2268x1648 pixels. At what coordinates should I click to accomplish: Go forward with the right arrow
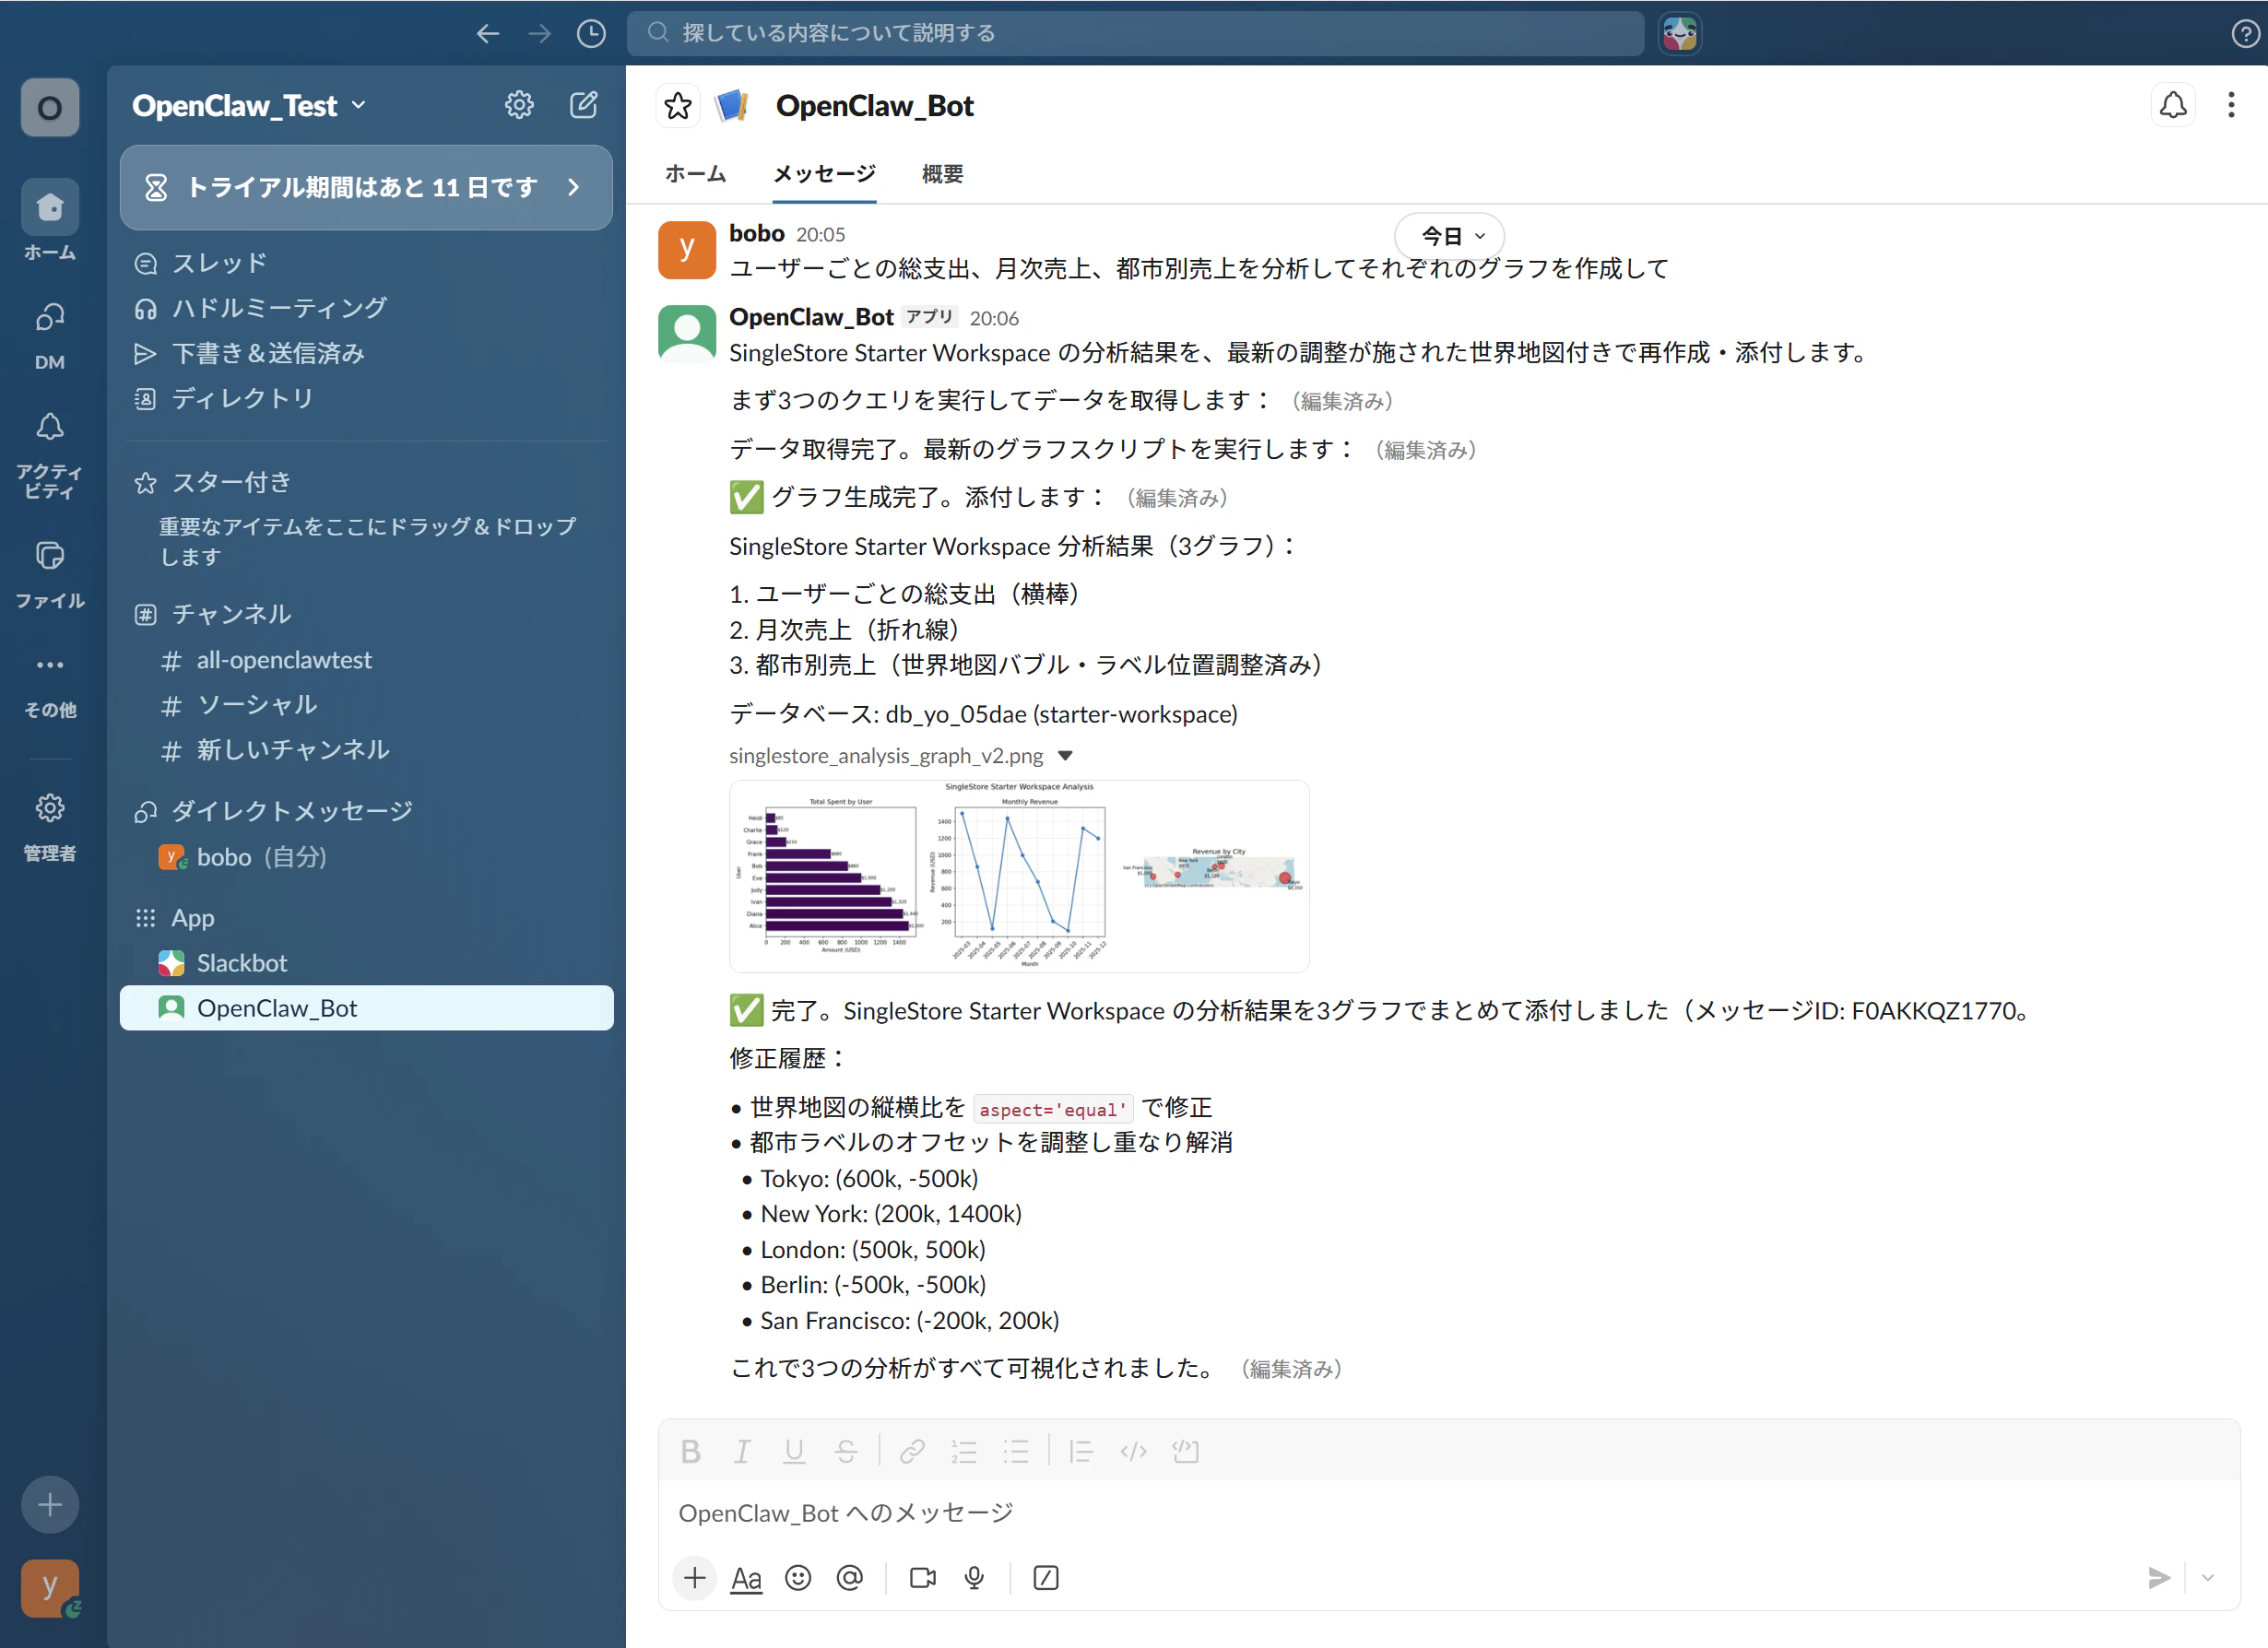(540, 33)
